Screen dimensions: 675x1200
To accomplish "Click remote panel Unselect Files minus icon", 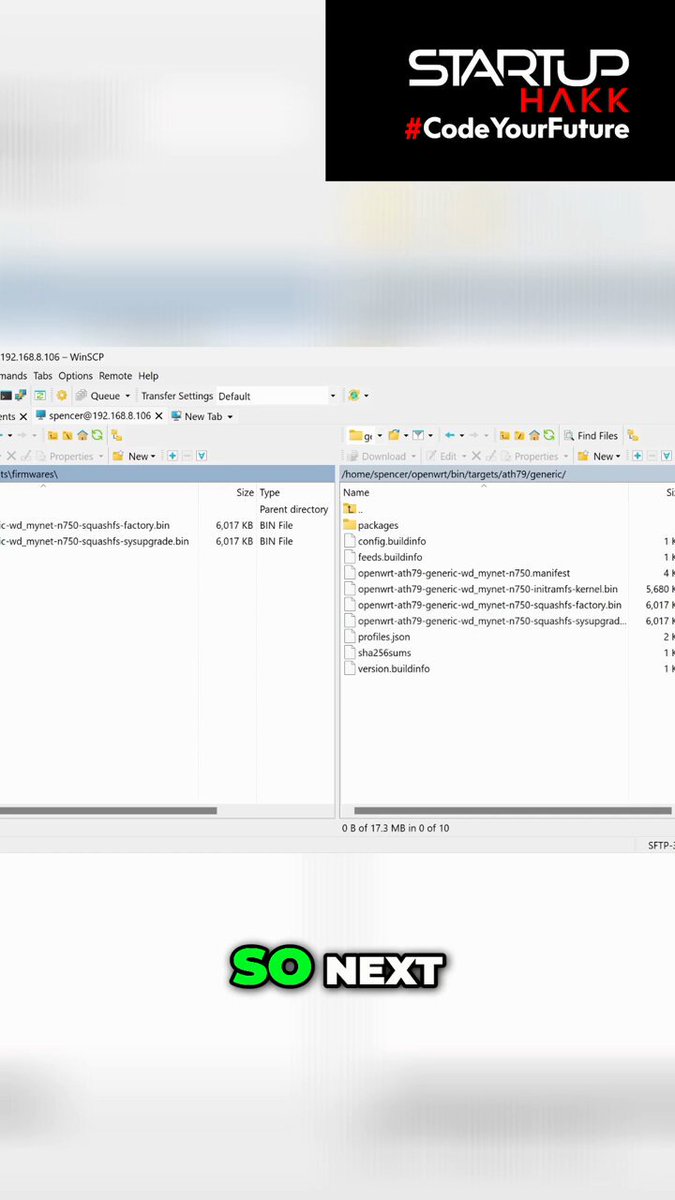I will 652,456.
